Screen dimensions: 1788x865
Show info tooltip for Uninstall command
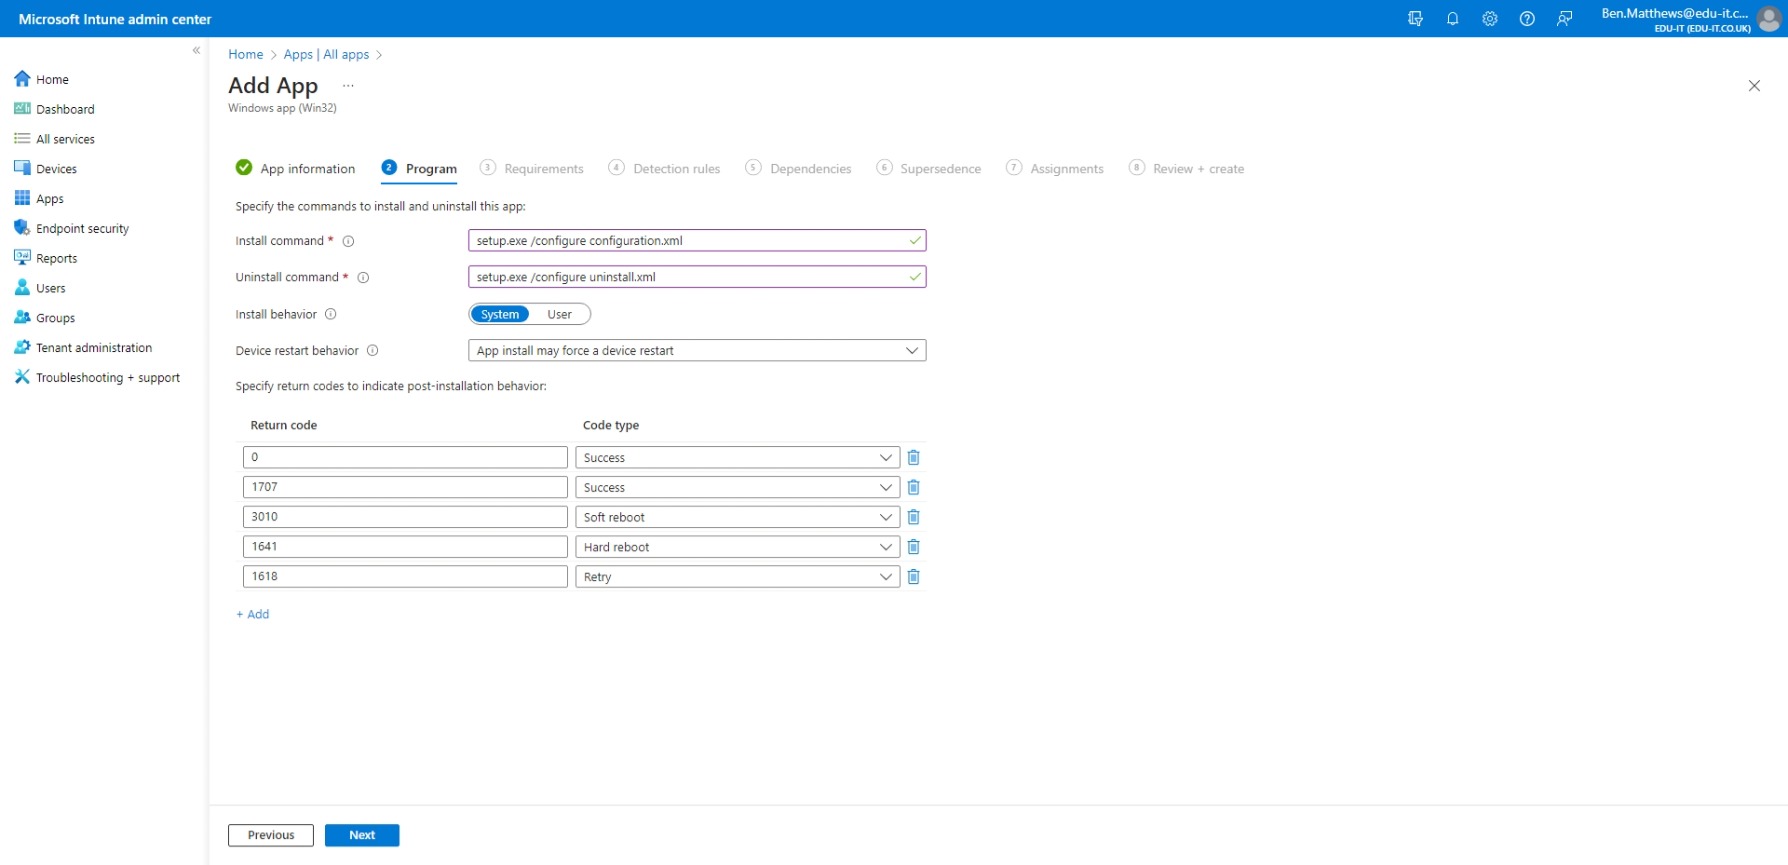(x=363, y=278)
